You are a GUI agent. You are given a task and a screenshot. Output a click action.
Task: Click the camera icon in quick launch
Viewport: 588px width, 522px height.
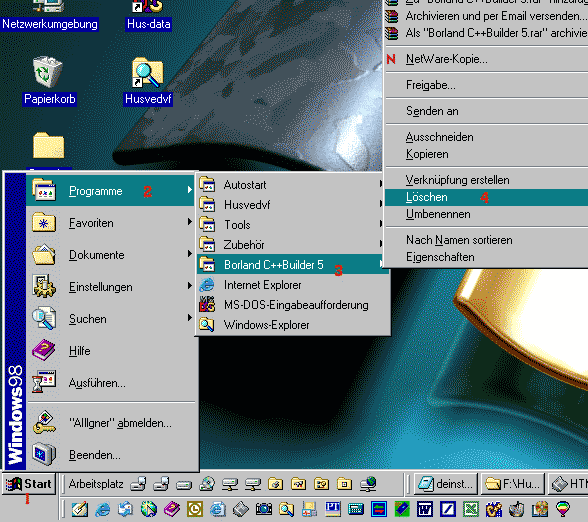(x=264, y=509)
